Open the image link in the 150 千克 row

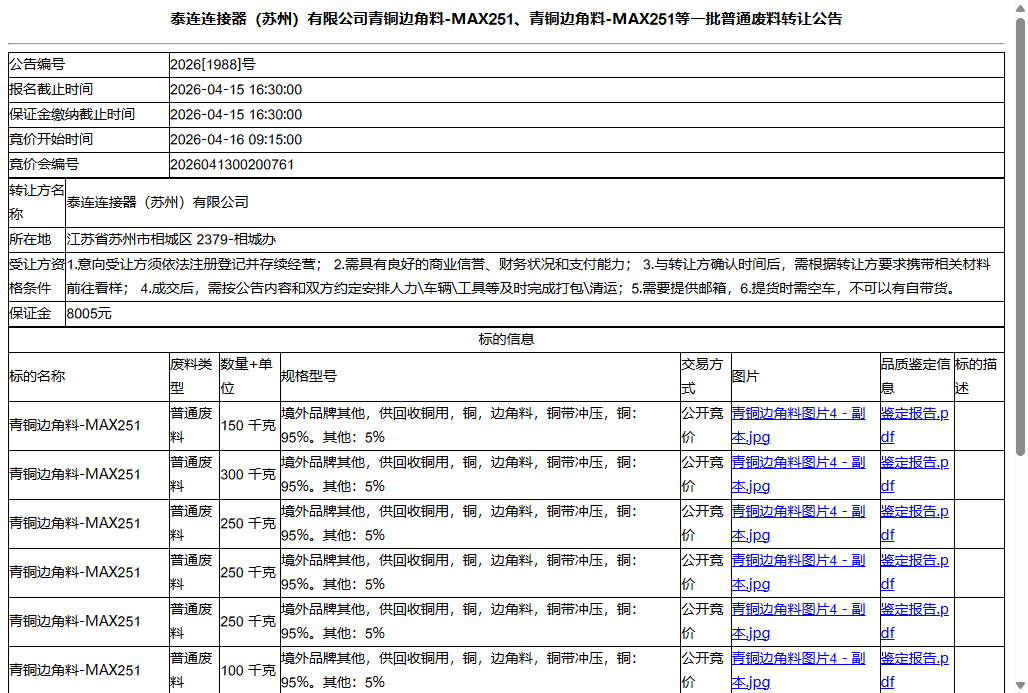[799, 426]
